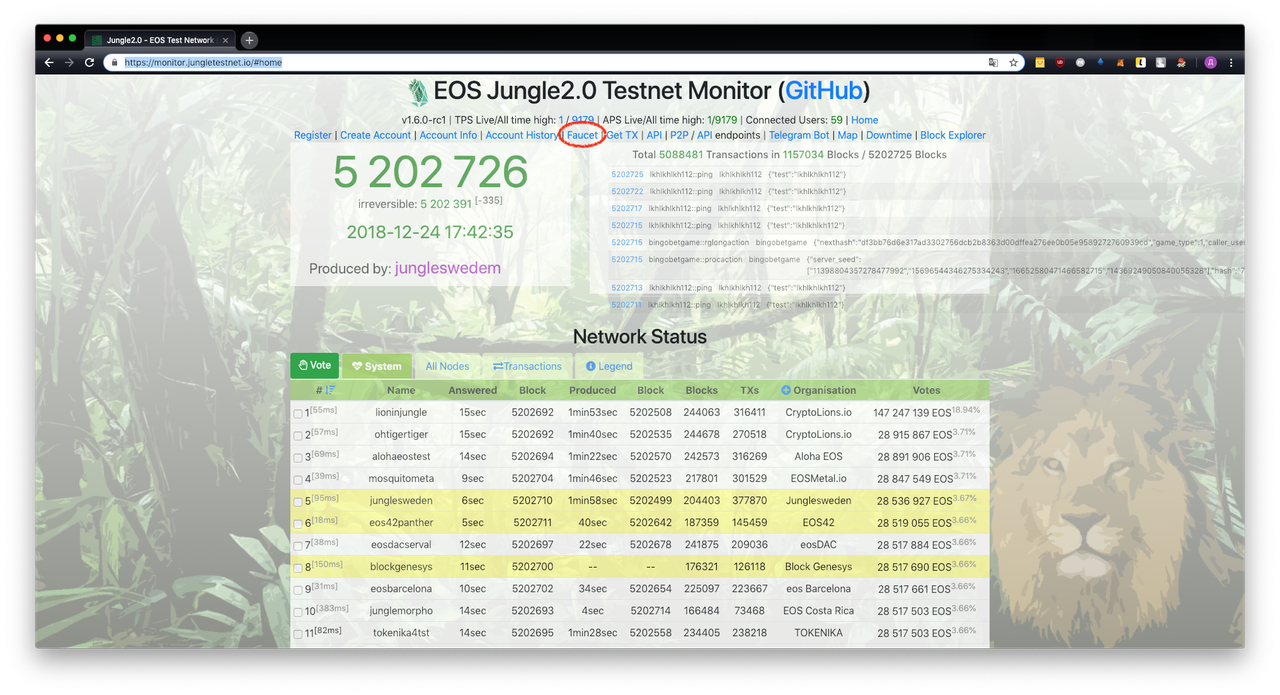Open block 5202725 in the transaction list
Screen dimensions: 1280x695
(627, 174)
